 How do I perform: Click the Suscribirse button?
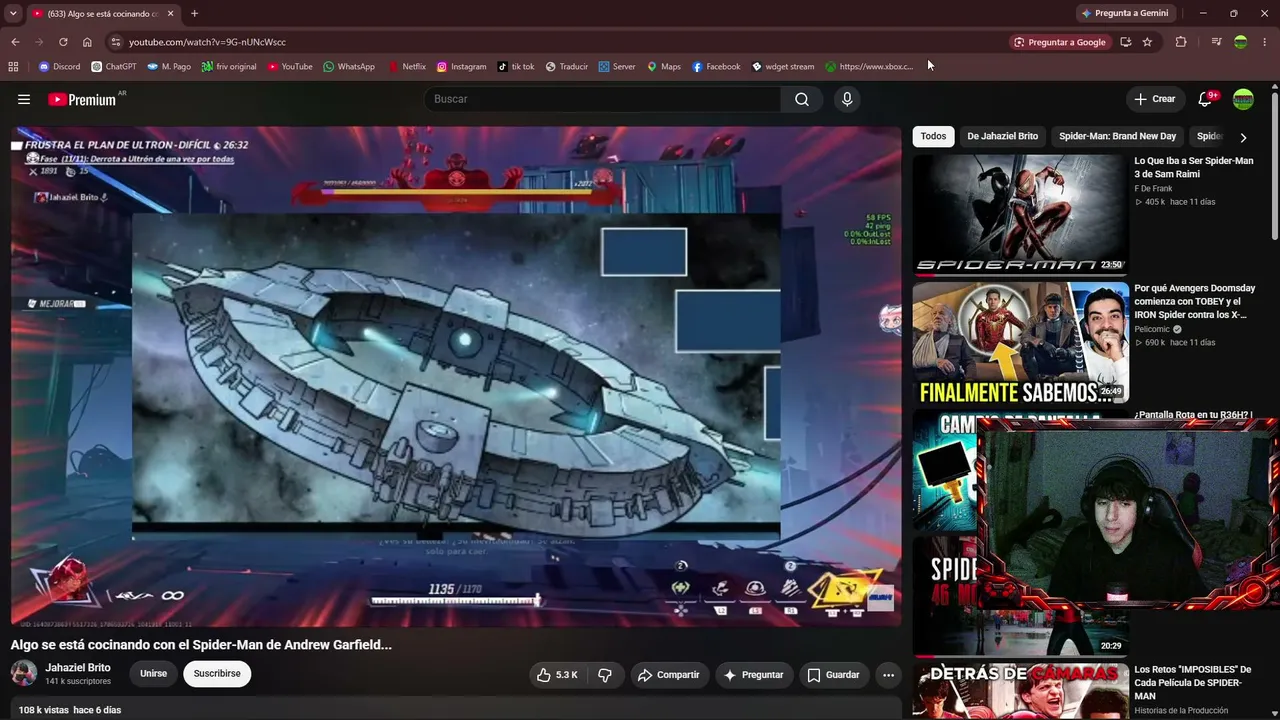[x=217, y=674]
